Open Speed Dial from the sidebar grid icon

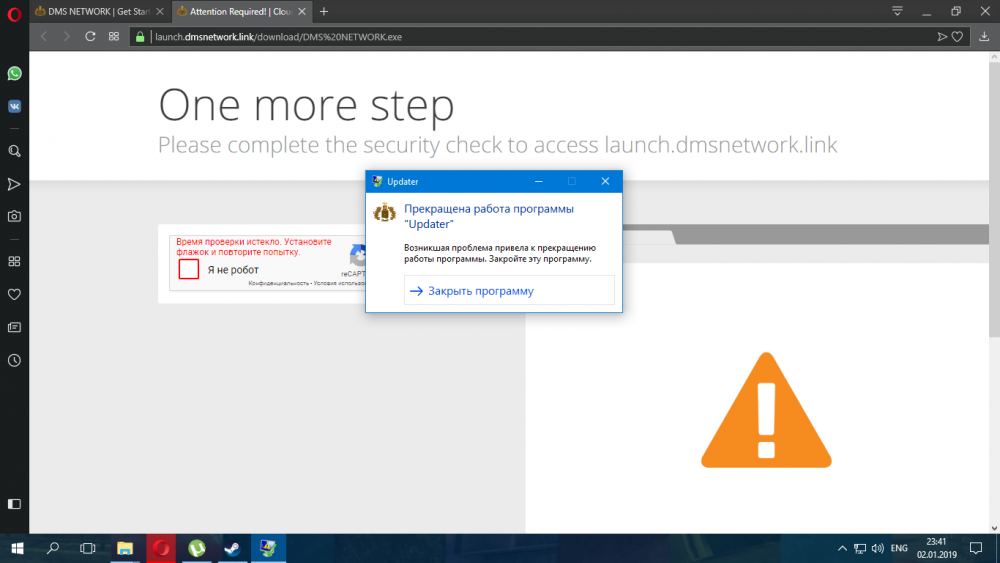[x=15, y=262]
